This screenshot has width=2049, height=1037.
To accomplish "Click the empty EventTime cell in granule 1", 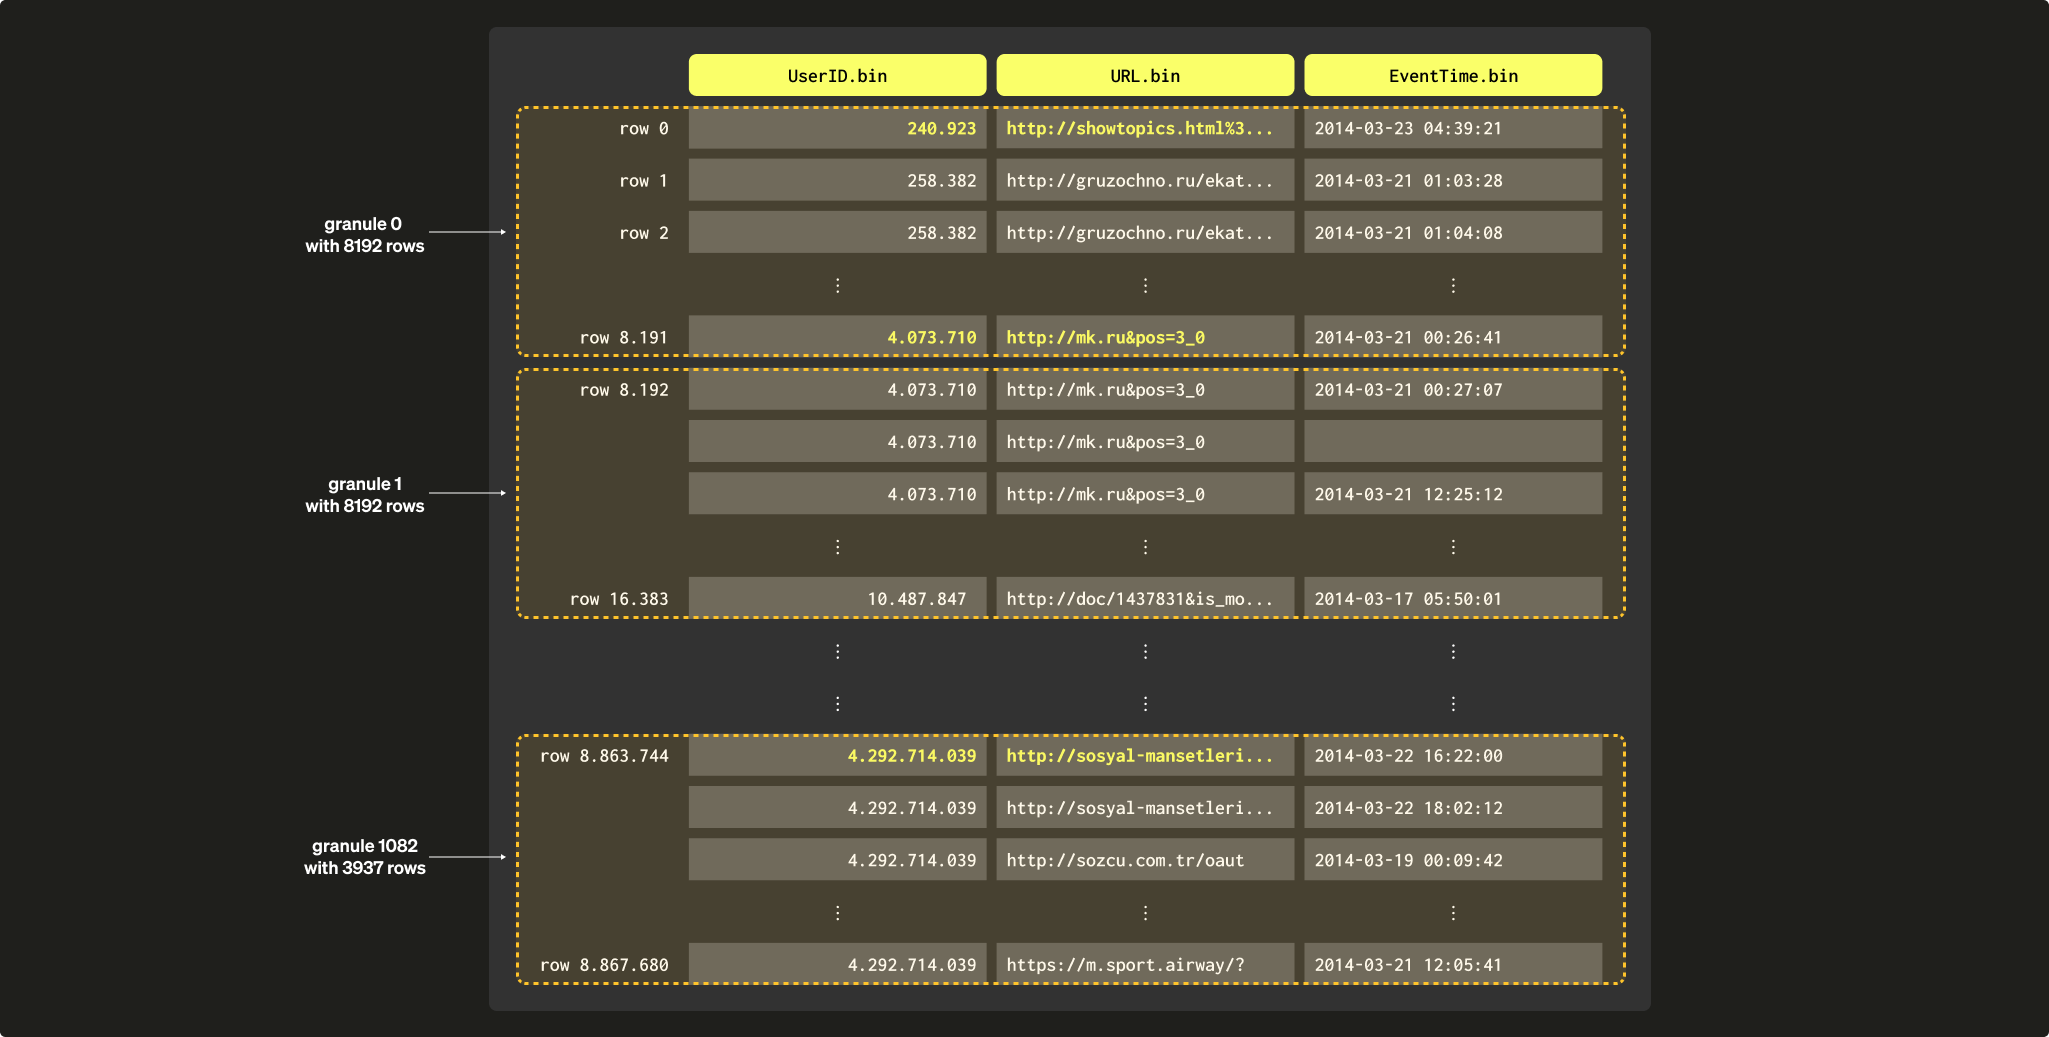I will click(1452, 442).
